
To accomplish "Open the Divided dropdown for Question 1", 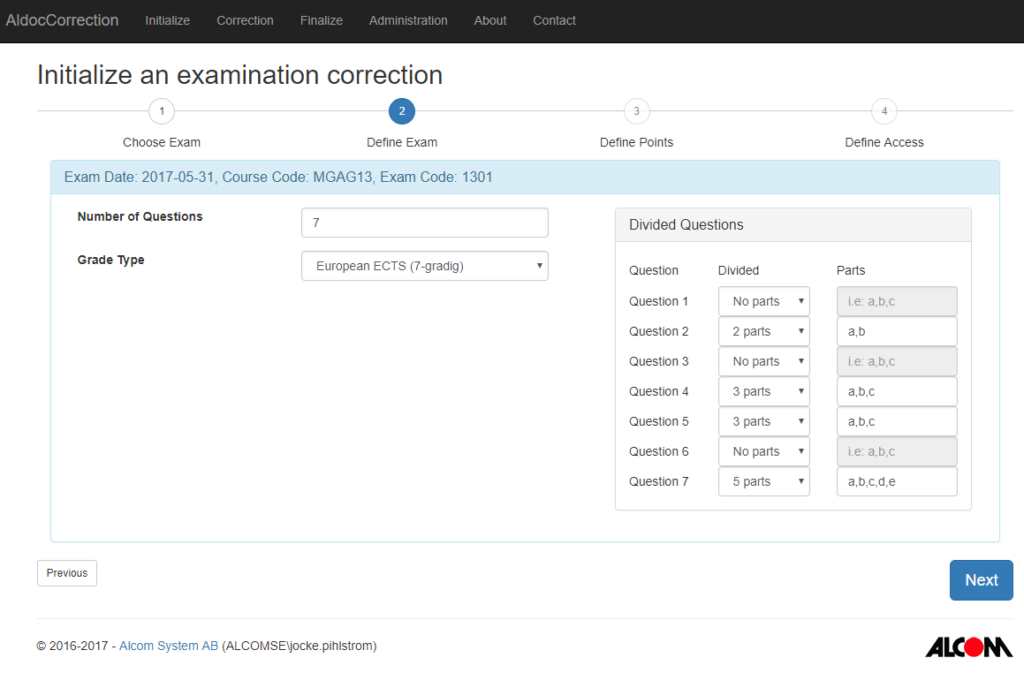I will pyautogui.click(x=763, y=301).
